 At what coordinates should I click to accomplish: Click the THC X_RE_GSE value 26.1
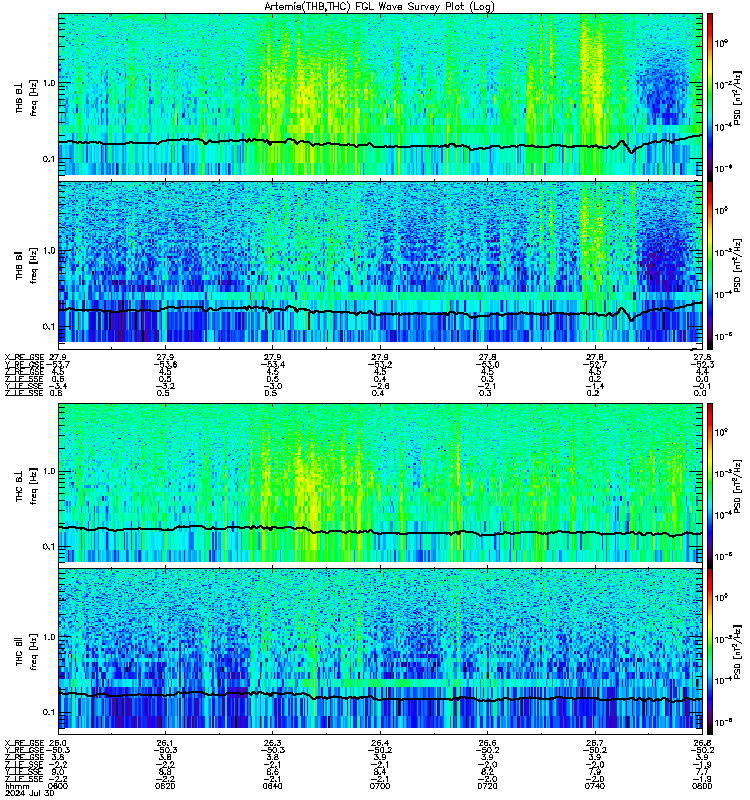click(x=165, y=743)
